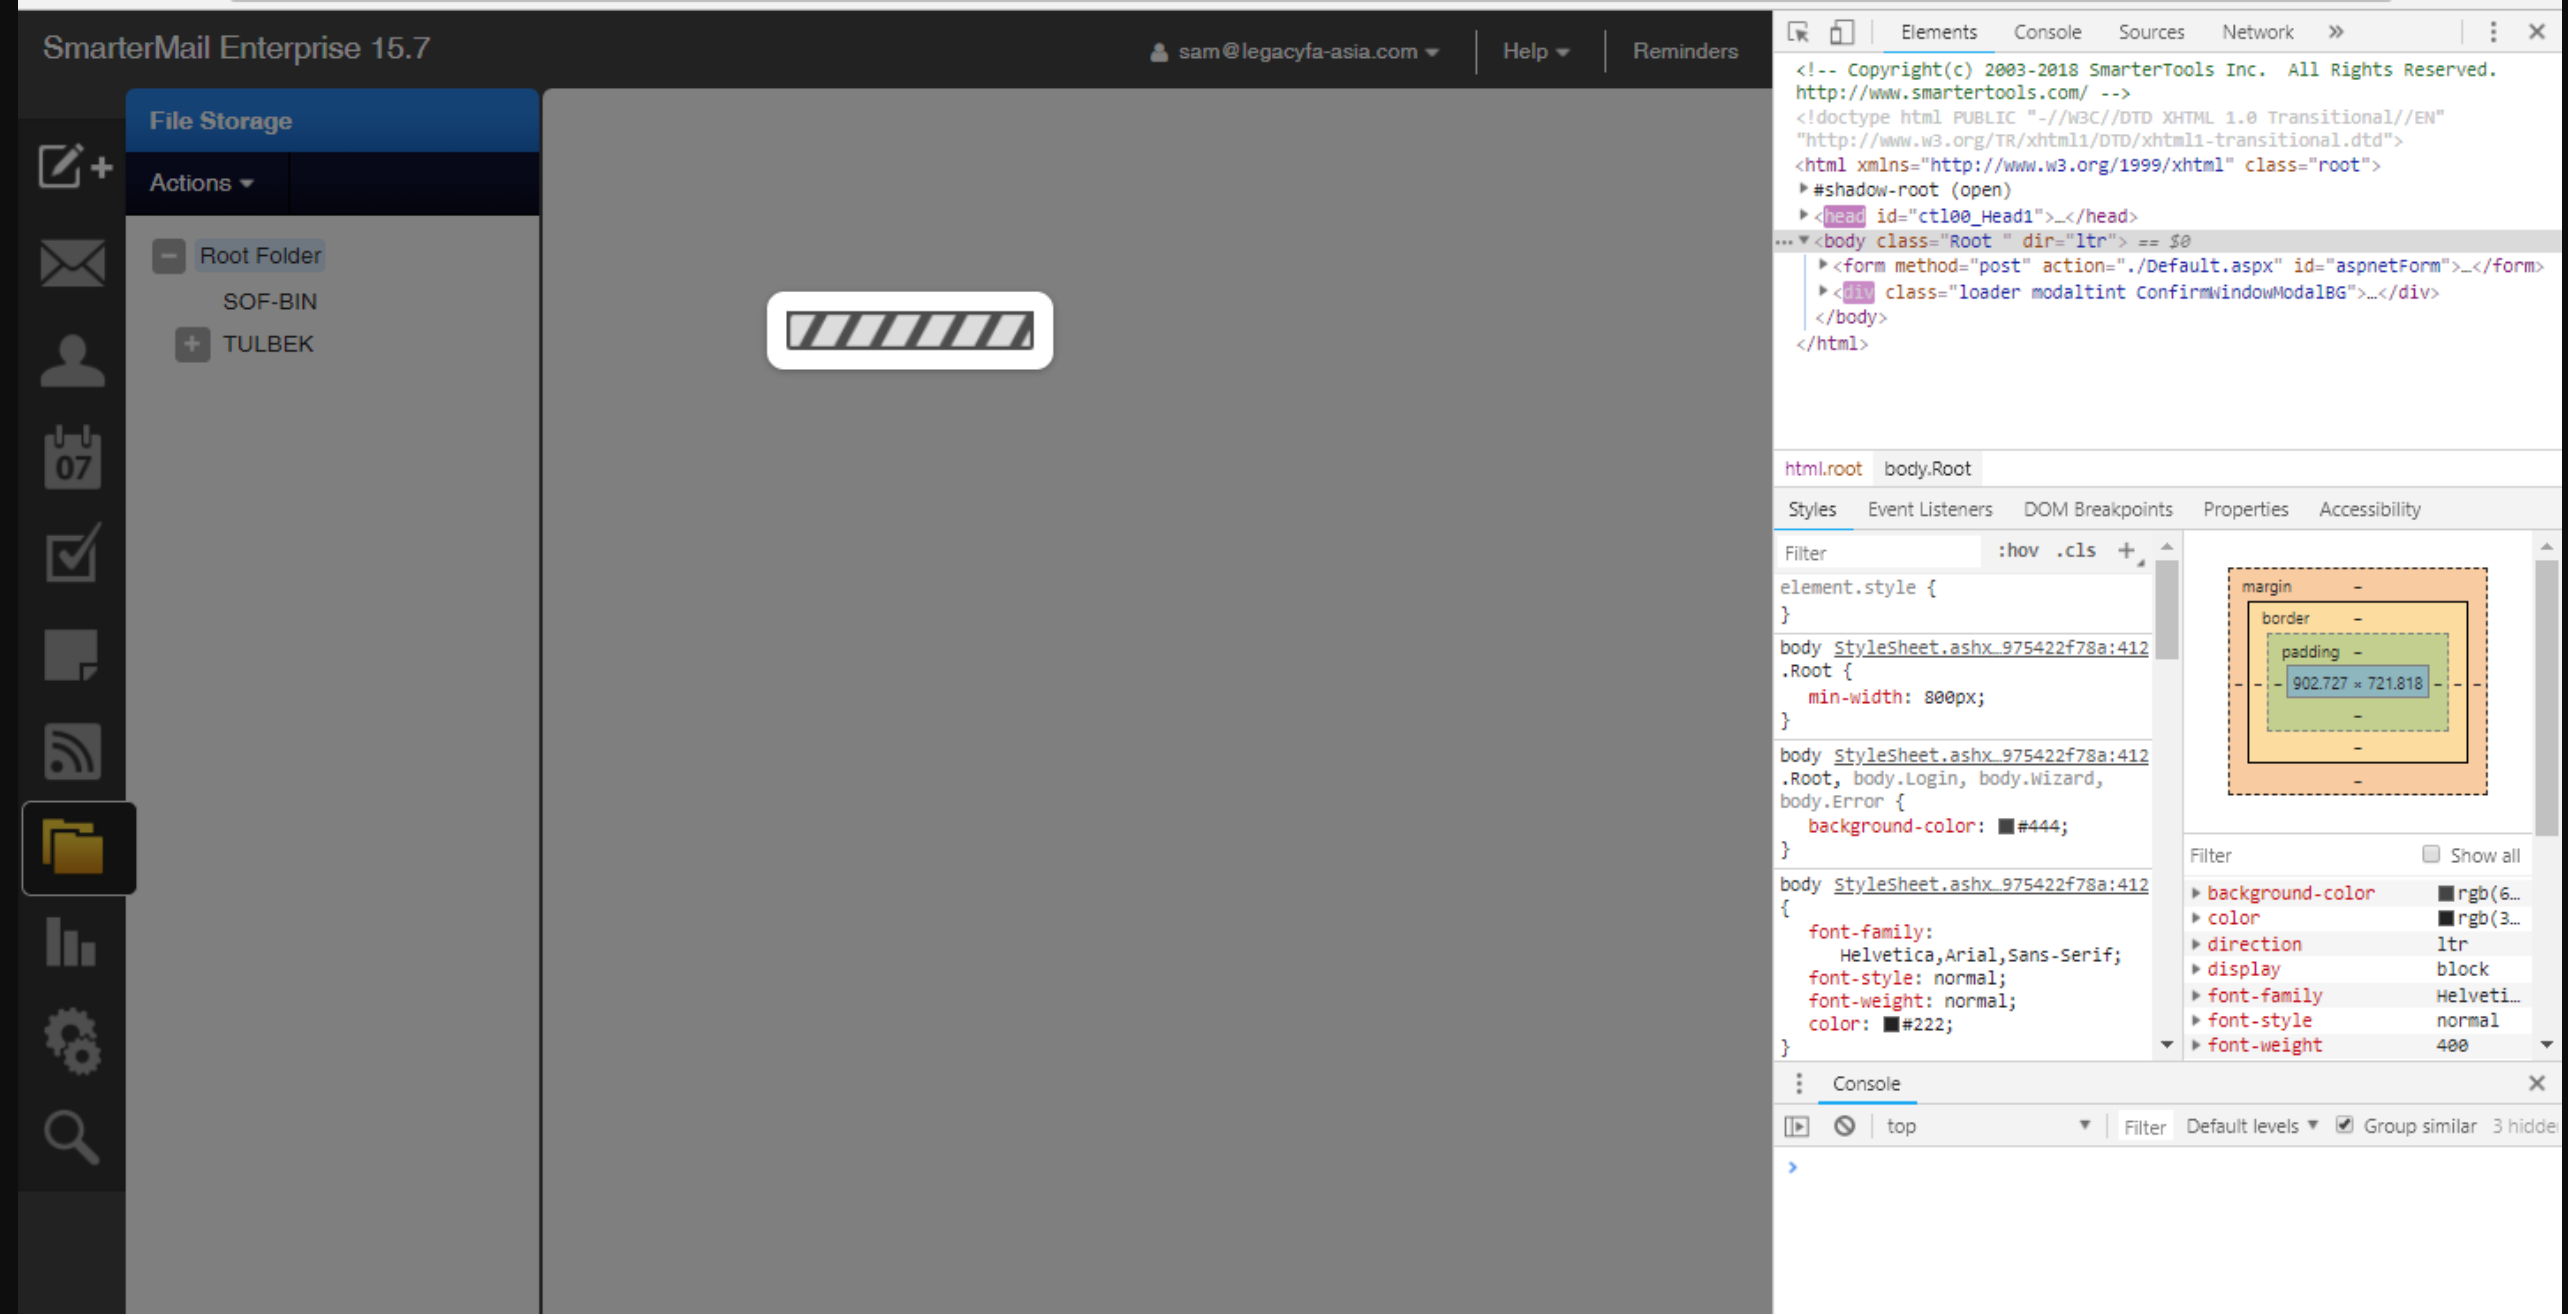Collapse the Root Folder tree node
The height and width of the screenshot is (1314, 2568).
169,256
